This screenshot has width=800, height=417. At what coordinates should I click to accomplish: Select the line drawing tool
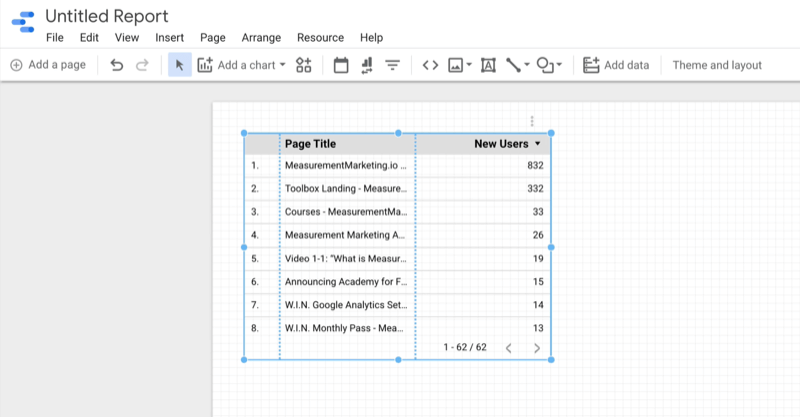(x=513, y=65)
